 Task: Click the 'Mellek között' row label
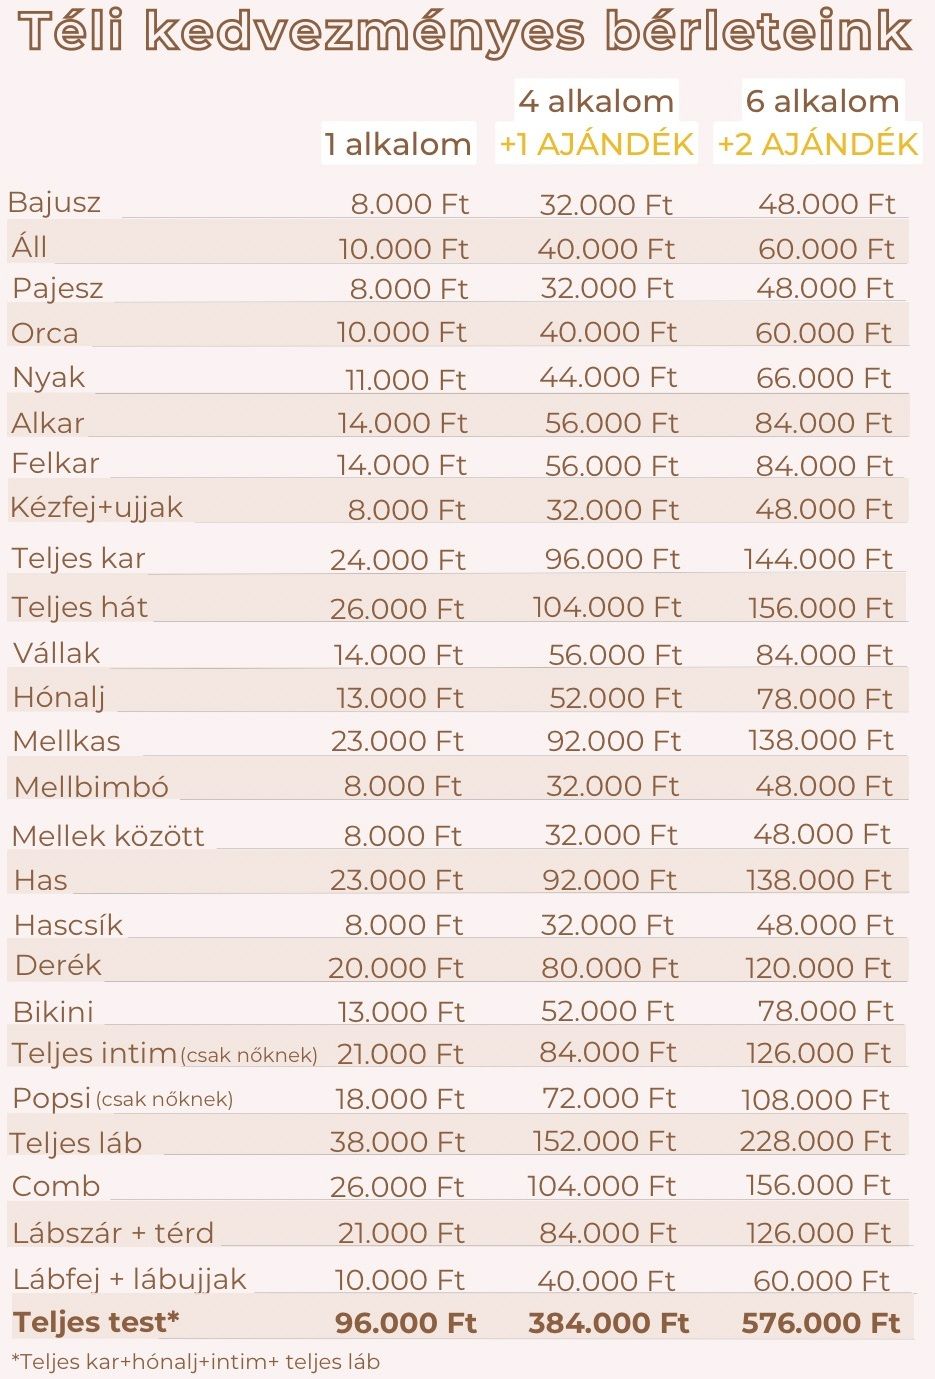click(108, 835)
